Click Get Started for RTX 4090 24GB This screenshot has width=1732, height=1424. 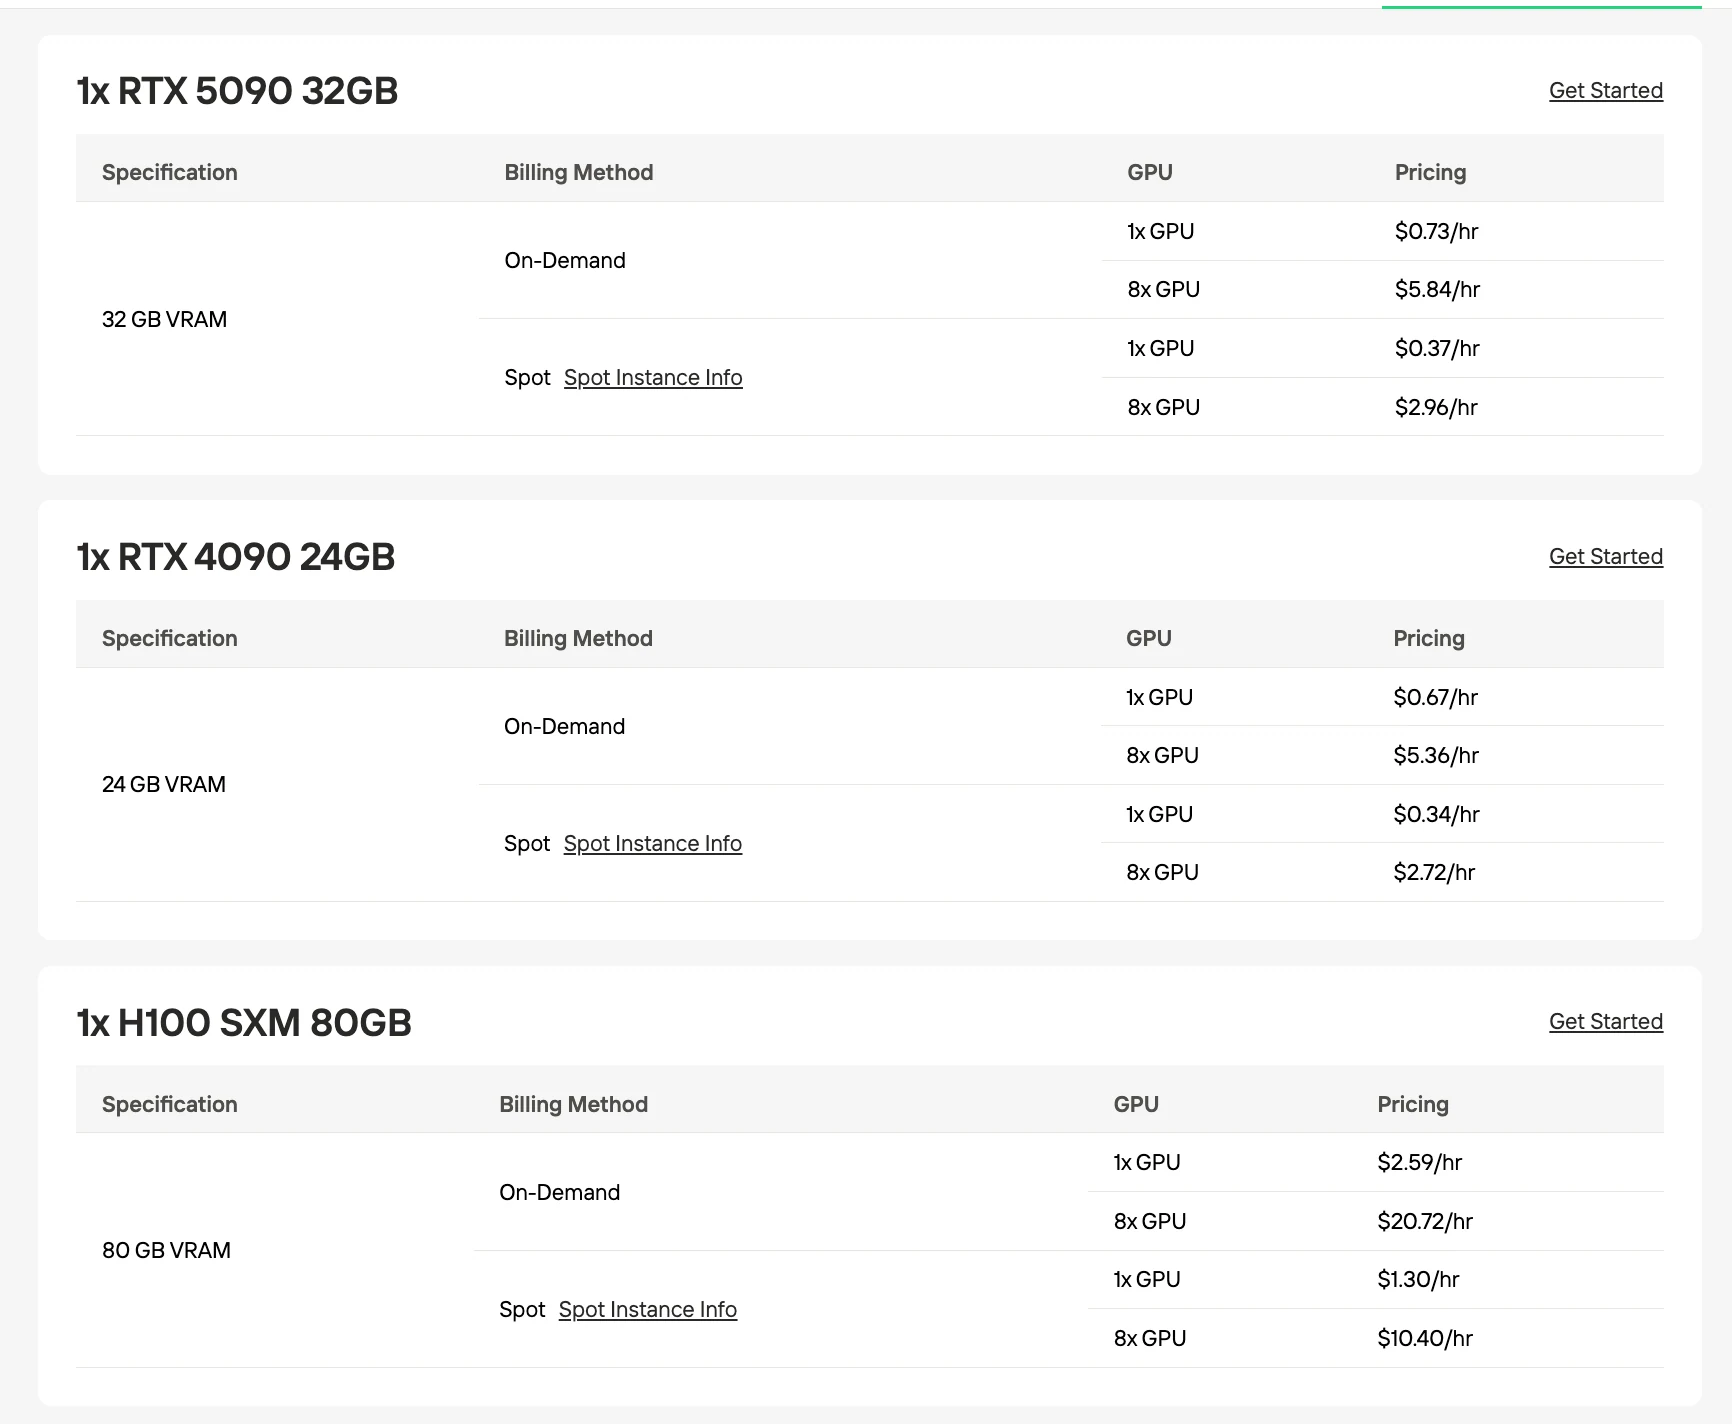pyautogui.click(x=1605, y=556)
